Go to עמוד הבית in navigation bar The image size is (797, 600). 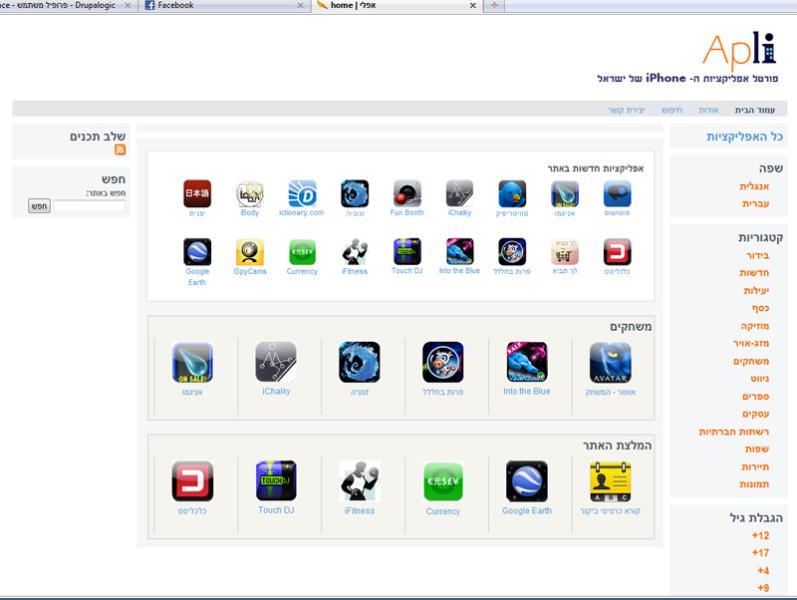pyautogui.click(x=754, y=110)
